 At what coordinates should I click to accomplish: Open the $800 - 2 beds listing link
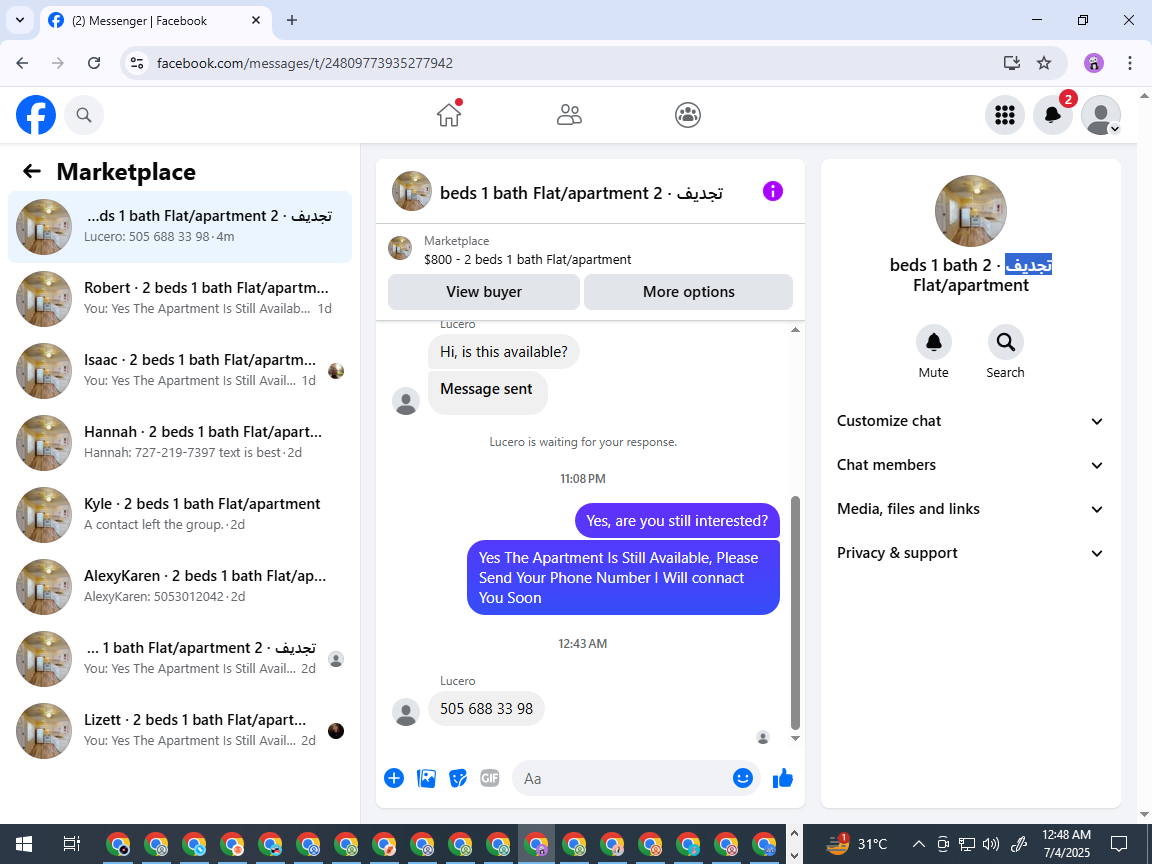tap(527, 259)
